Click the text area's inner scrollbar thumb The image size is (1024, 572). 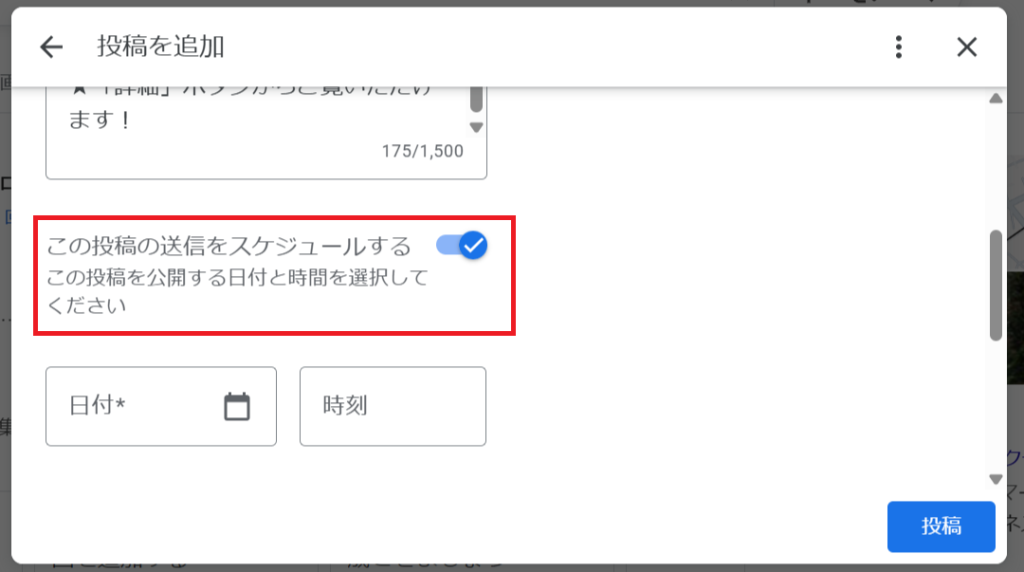477,99
